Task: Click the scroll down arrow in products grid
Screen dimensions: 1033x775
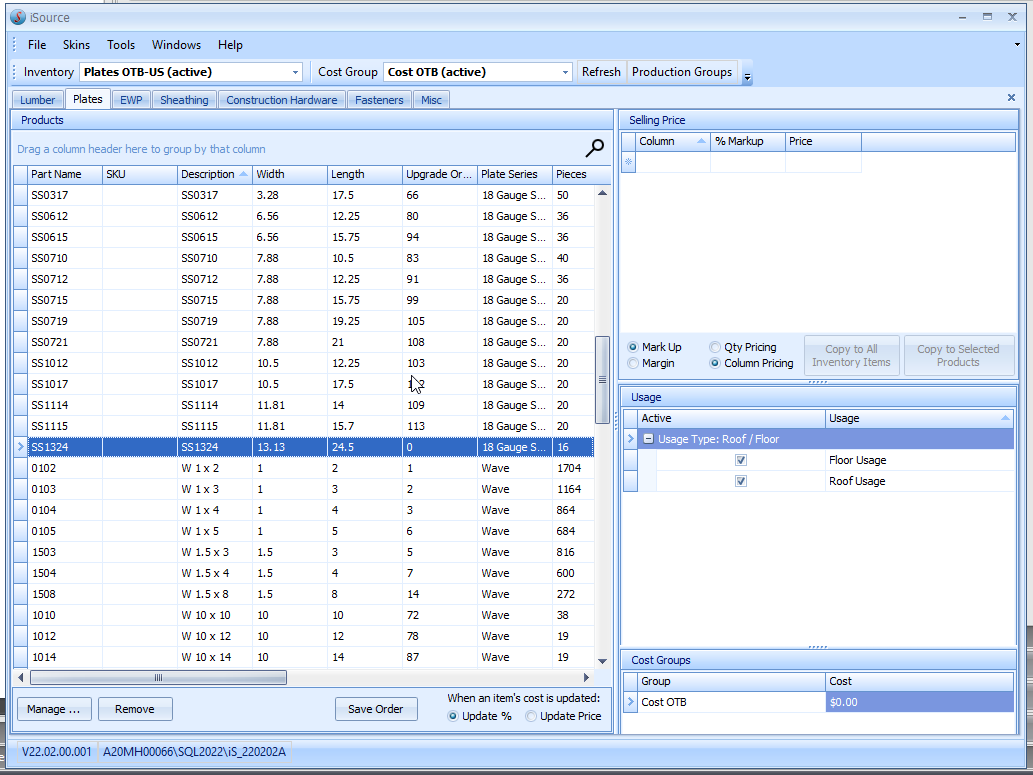Action: (602, 661)
